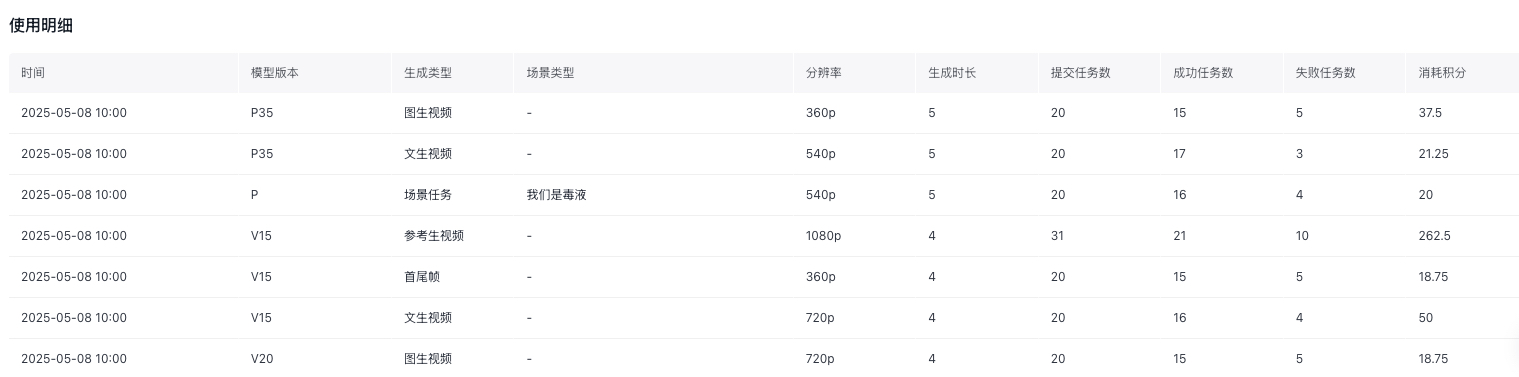
Task: Click the 场景任务 generation type cell
Action: (x=428, y=195)
